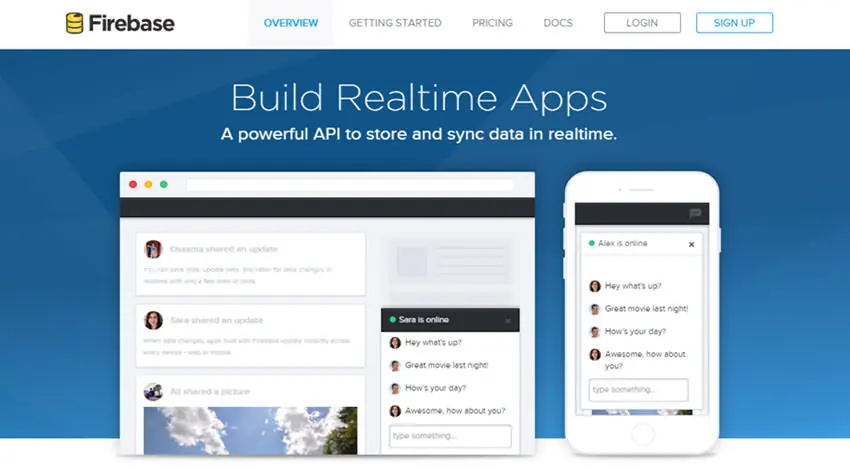
Task: Click avatar beside desktop 'Great movie last night!'
Action: tap(395, 365)
